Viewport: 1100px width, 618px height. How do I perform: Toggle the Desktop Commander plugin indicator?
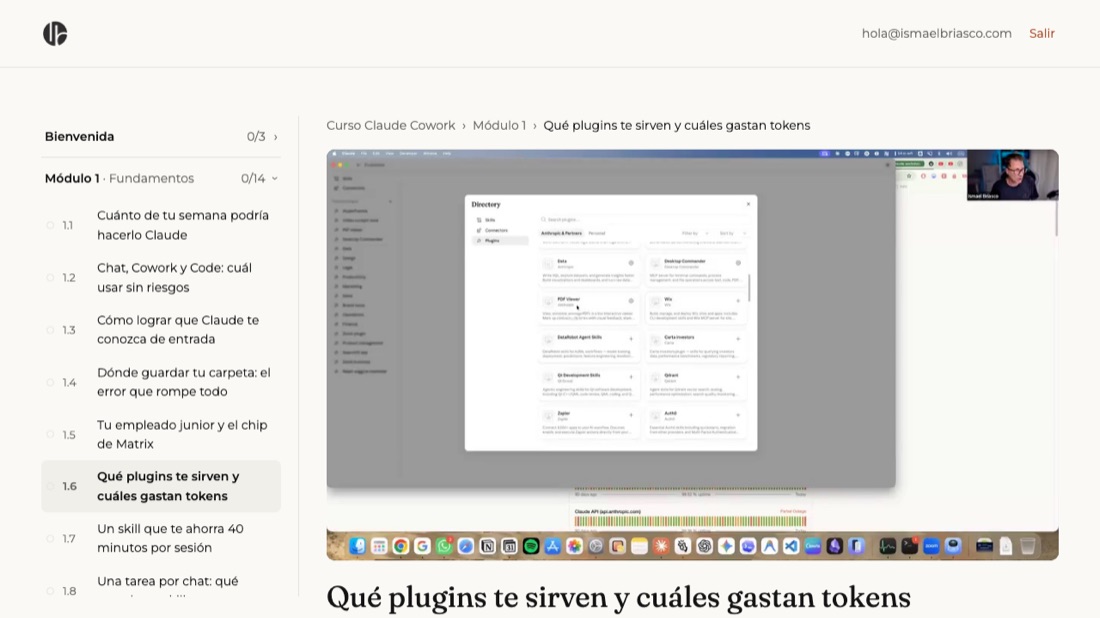click(x=738, y=263)
